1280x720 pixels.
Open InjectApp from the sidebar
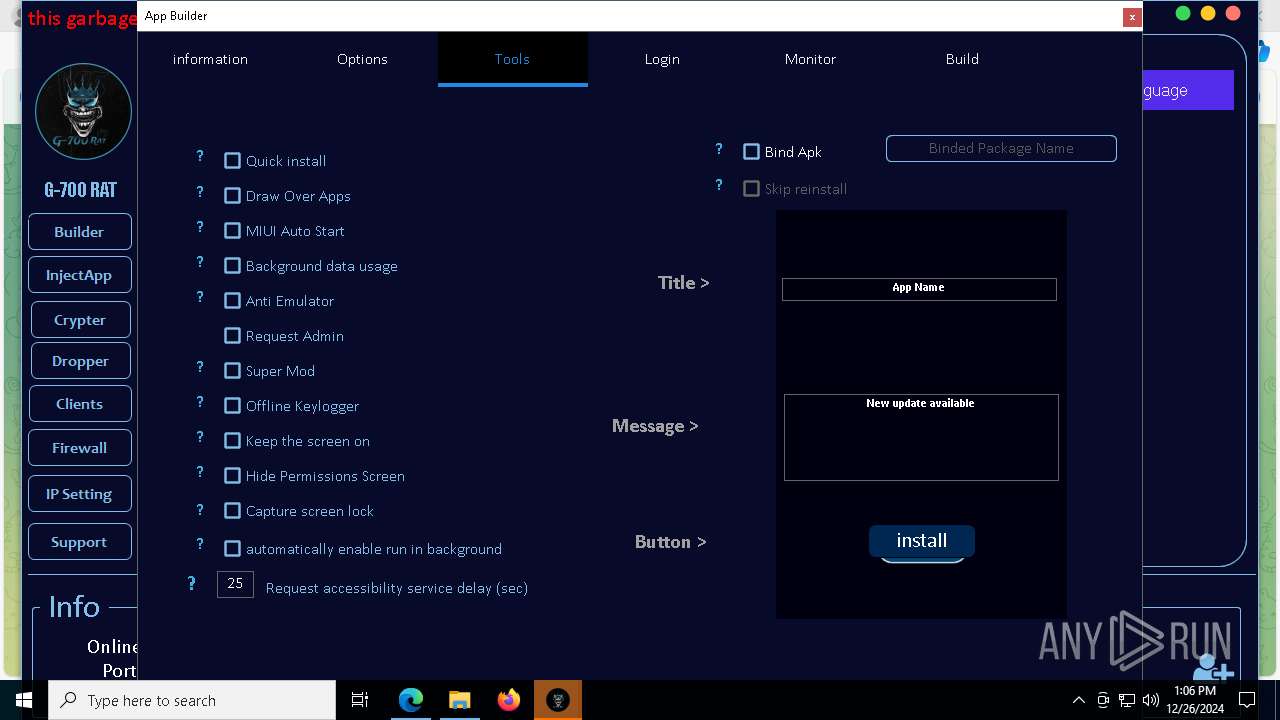tap(79, 275)
